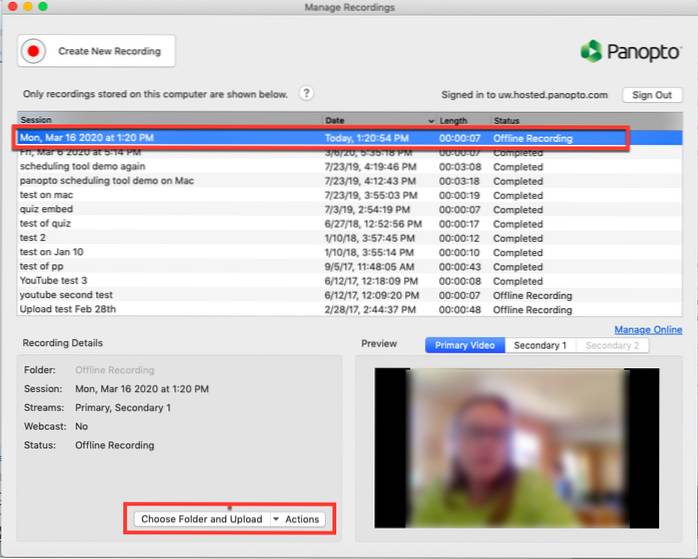Sort by the Length column header

pos(463,120)
